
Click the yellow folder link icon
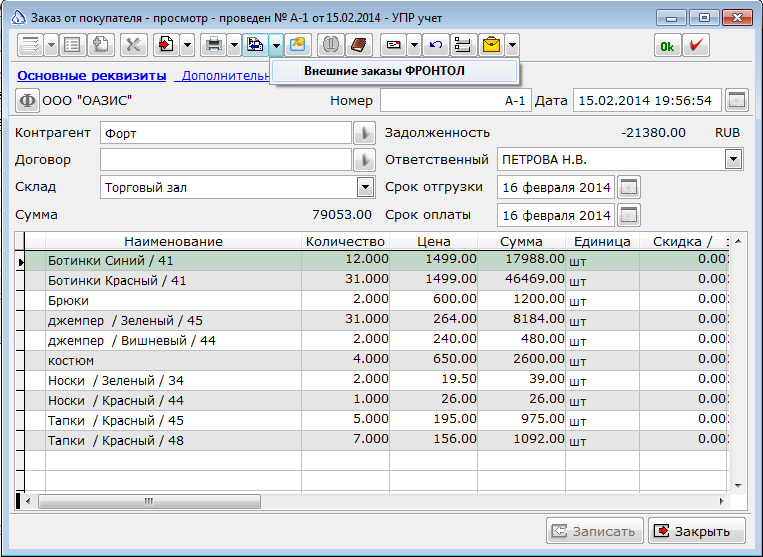tap(297, 45)
